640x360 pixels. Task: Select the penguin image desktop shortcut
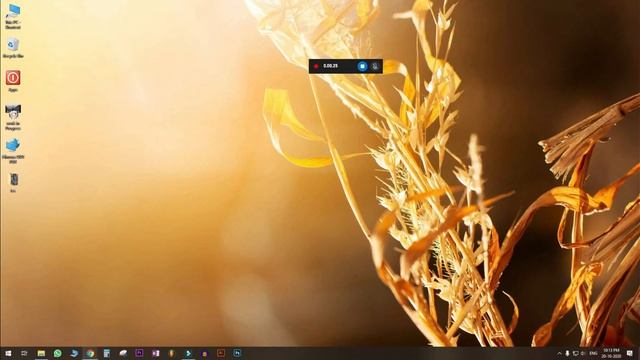[x=13, y=117]
